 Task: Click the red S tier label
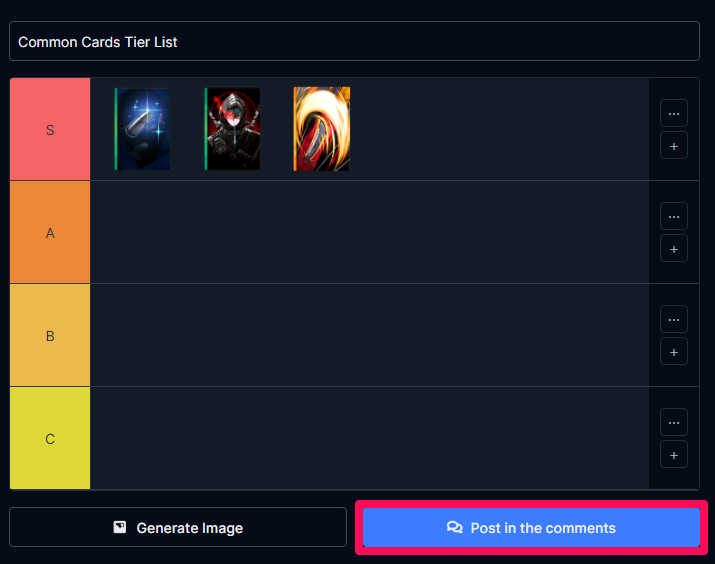pyautogui.click(x=50, y=129)
